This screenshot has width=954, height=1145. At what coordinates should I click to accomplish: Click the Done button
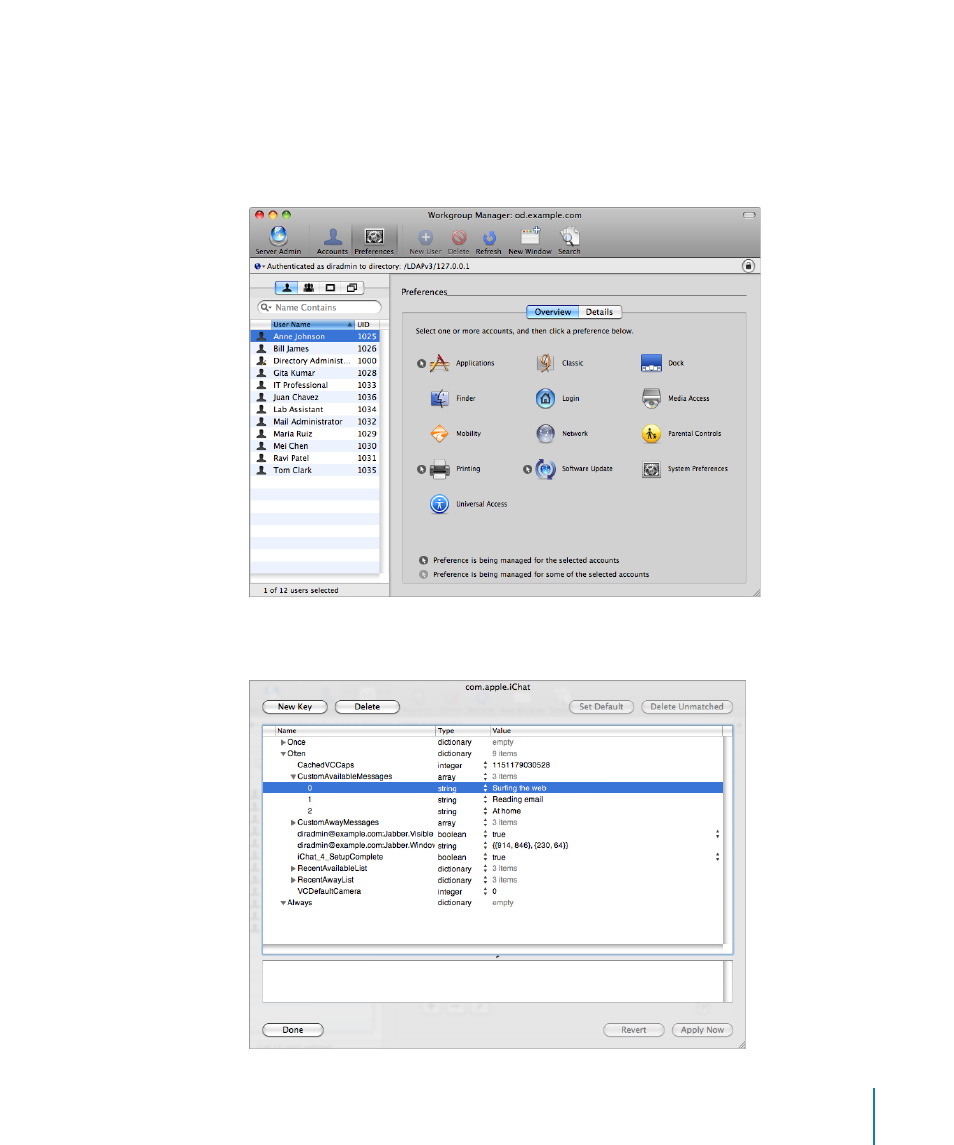[x=293, y=1030]
